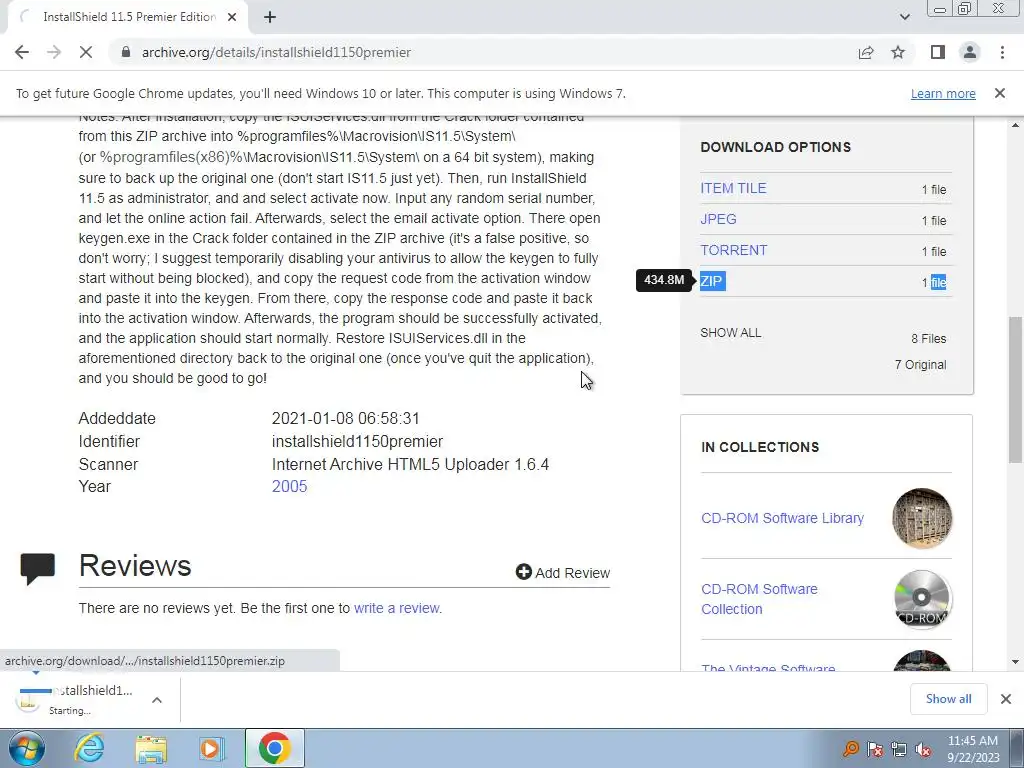Viewport: 1024px width, 768px height.
Task: Open the Action Center flag icon
Action: click(x=875, y=749)
